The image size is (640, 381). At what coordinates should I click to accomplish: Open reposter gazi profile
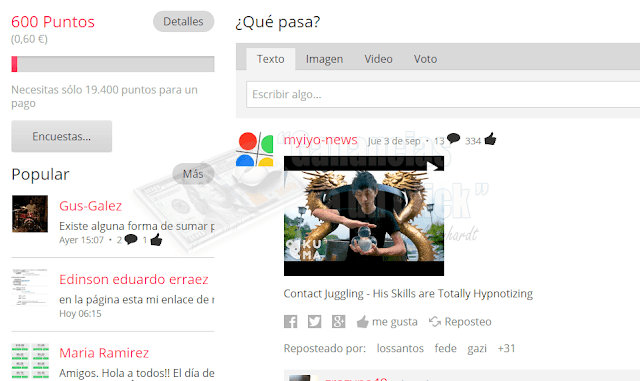point(477,348)
